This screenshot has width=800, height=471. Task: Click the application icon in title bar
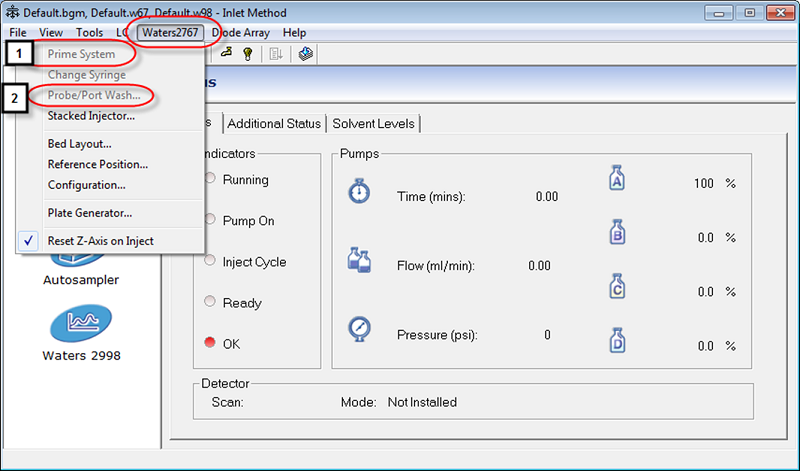click(x=12, y=12)
